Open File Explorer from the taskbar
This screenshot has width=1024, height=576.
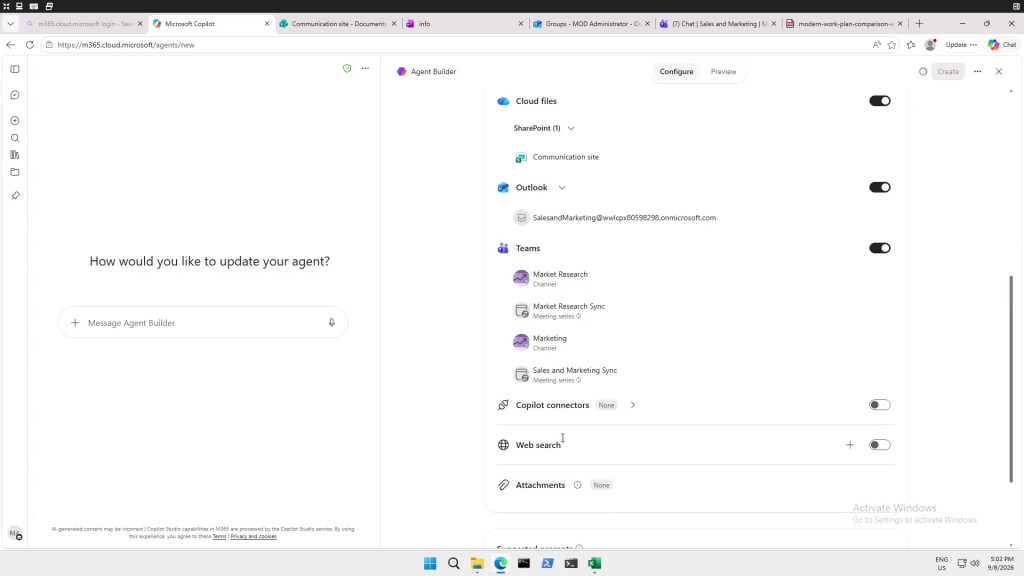click(477, 564)
